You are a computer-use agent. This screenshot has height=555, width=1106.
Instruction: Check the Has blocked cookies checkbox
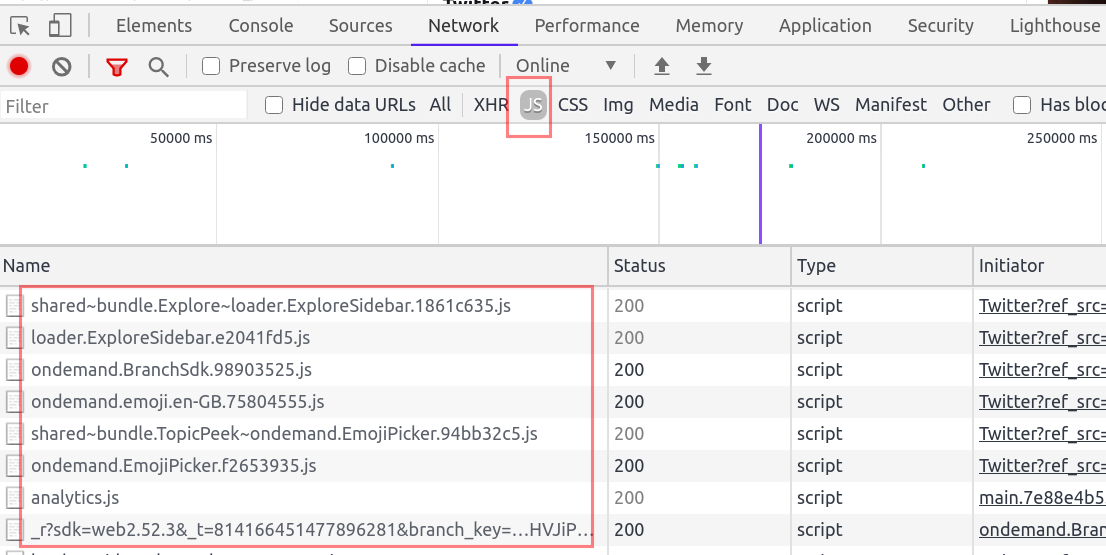point(1021,105)
